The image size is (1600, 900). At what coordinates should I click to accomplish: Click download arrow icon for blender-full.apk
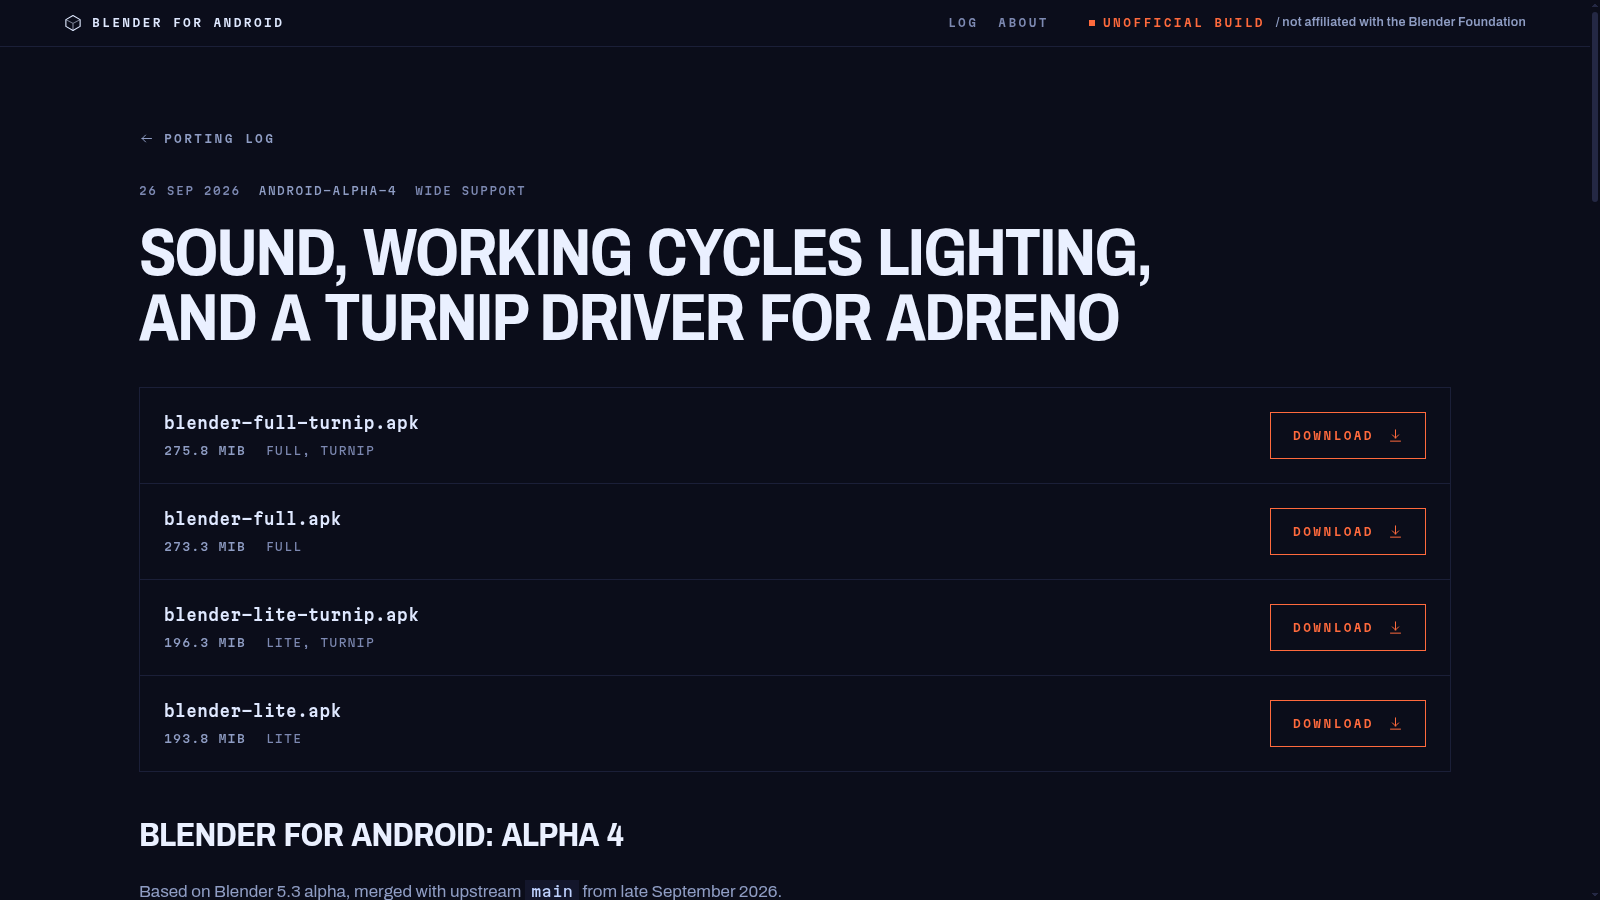pyautogui.click(x=1395, y=532)
